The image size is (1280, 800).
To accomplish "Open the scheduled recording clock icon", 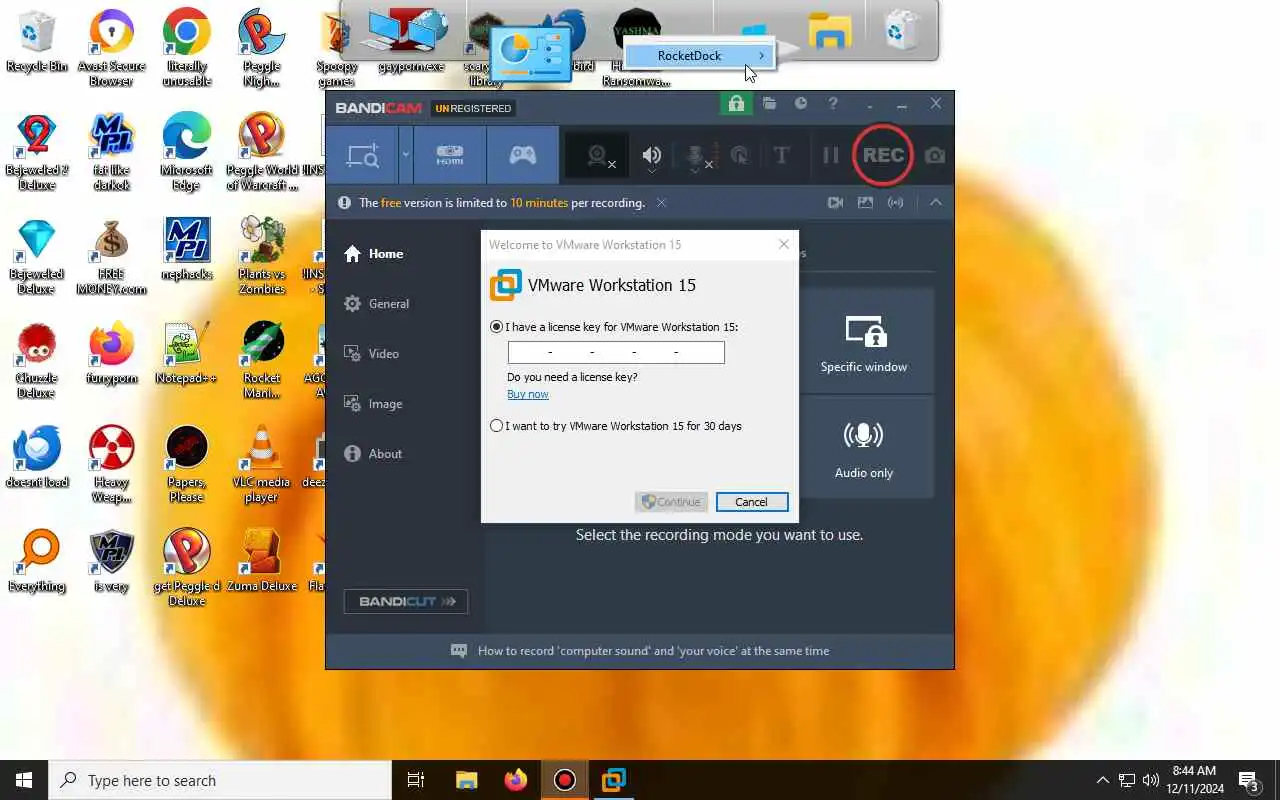I will click(801, 103).
